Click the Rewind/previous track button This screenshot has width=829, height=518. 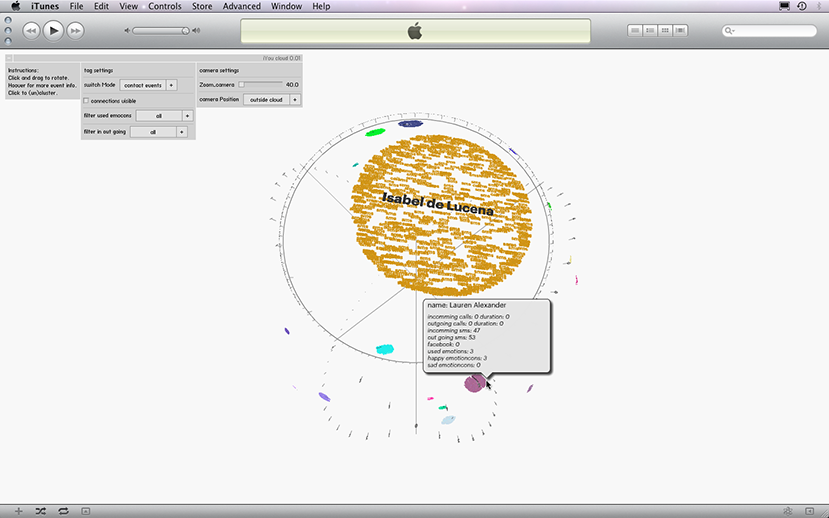pyautogui.click(x=31, y=31)
